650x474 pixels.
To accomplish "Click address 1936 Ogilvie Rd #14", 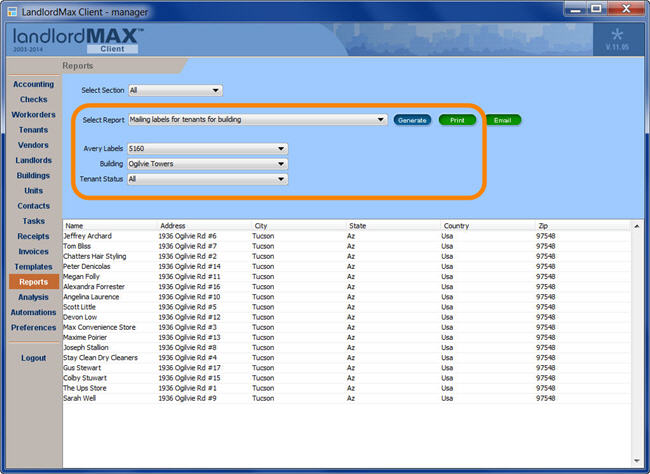I will point(189,266).
